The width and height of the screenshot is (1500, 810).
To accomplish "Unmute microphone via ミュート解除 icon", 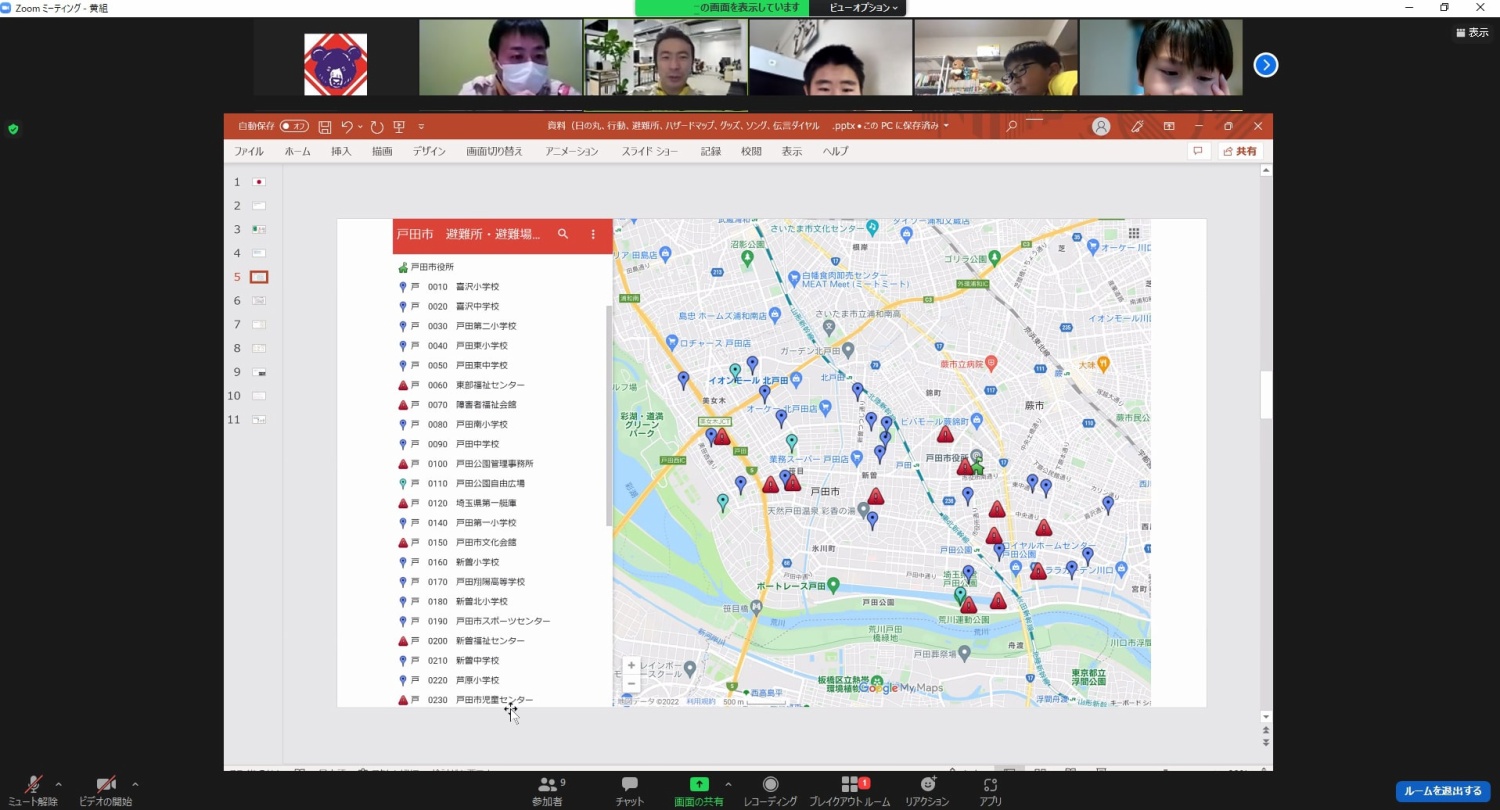I will click(x=33, y=784).
